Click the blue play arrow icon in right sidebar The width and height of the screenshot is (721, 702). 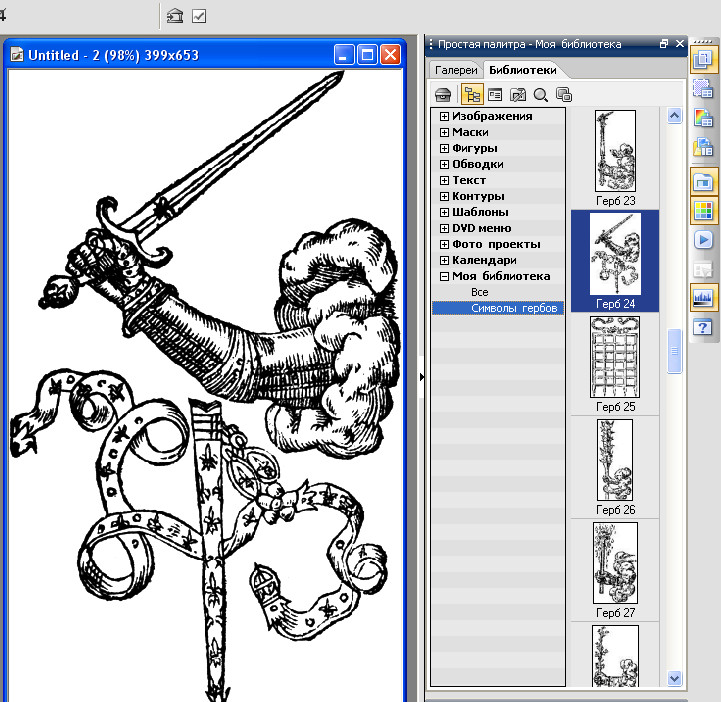point(703,240)
